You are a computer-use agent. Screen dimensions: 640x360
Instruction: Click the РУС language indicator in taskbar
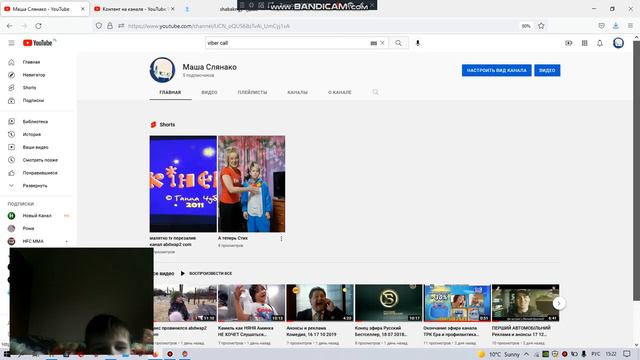coord(596,354)
